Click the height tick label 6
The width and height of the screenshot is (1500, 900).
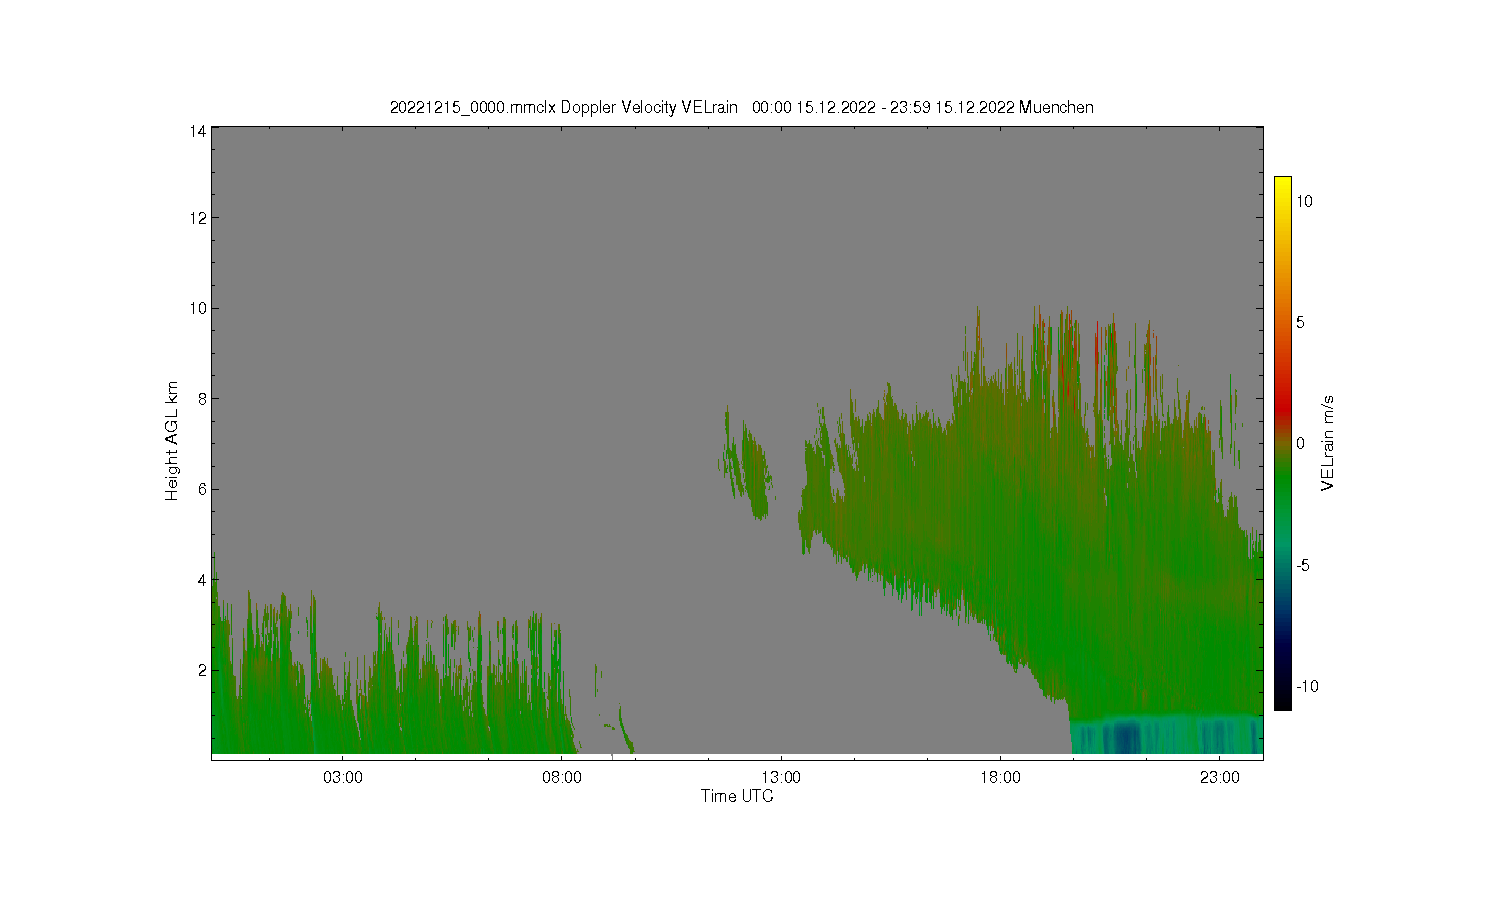[202, 489]
